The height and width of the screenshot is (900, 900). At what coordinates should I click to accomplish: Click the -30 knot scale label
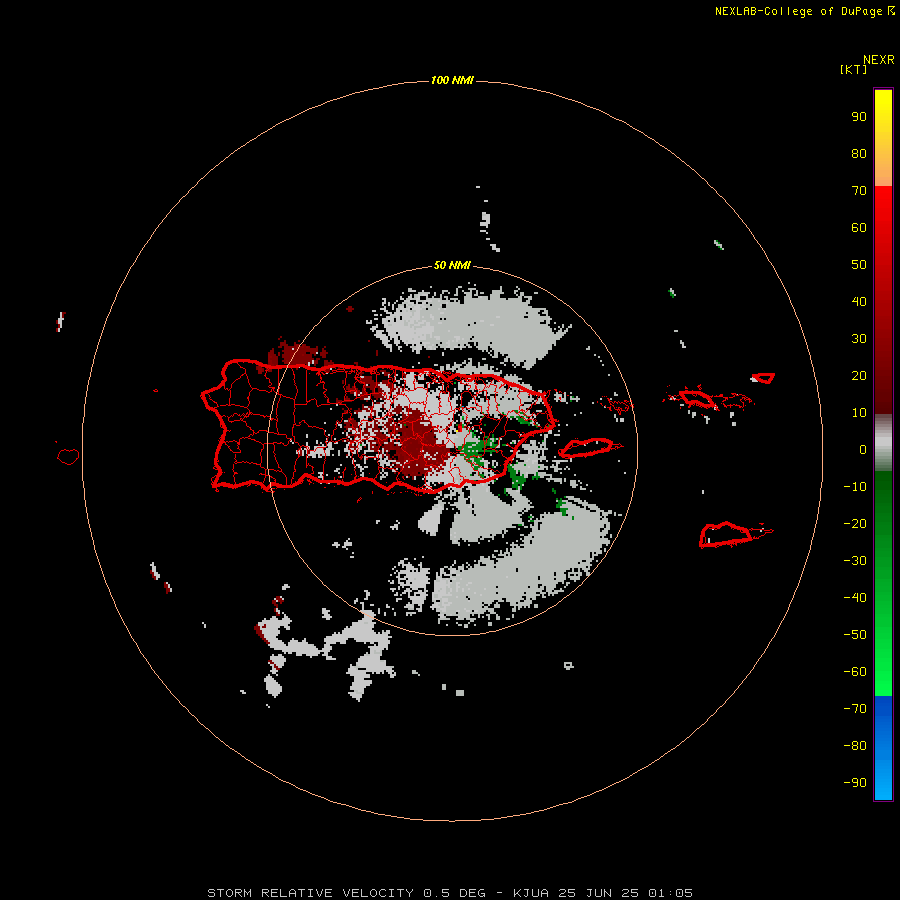tap(855, 561)
